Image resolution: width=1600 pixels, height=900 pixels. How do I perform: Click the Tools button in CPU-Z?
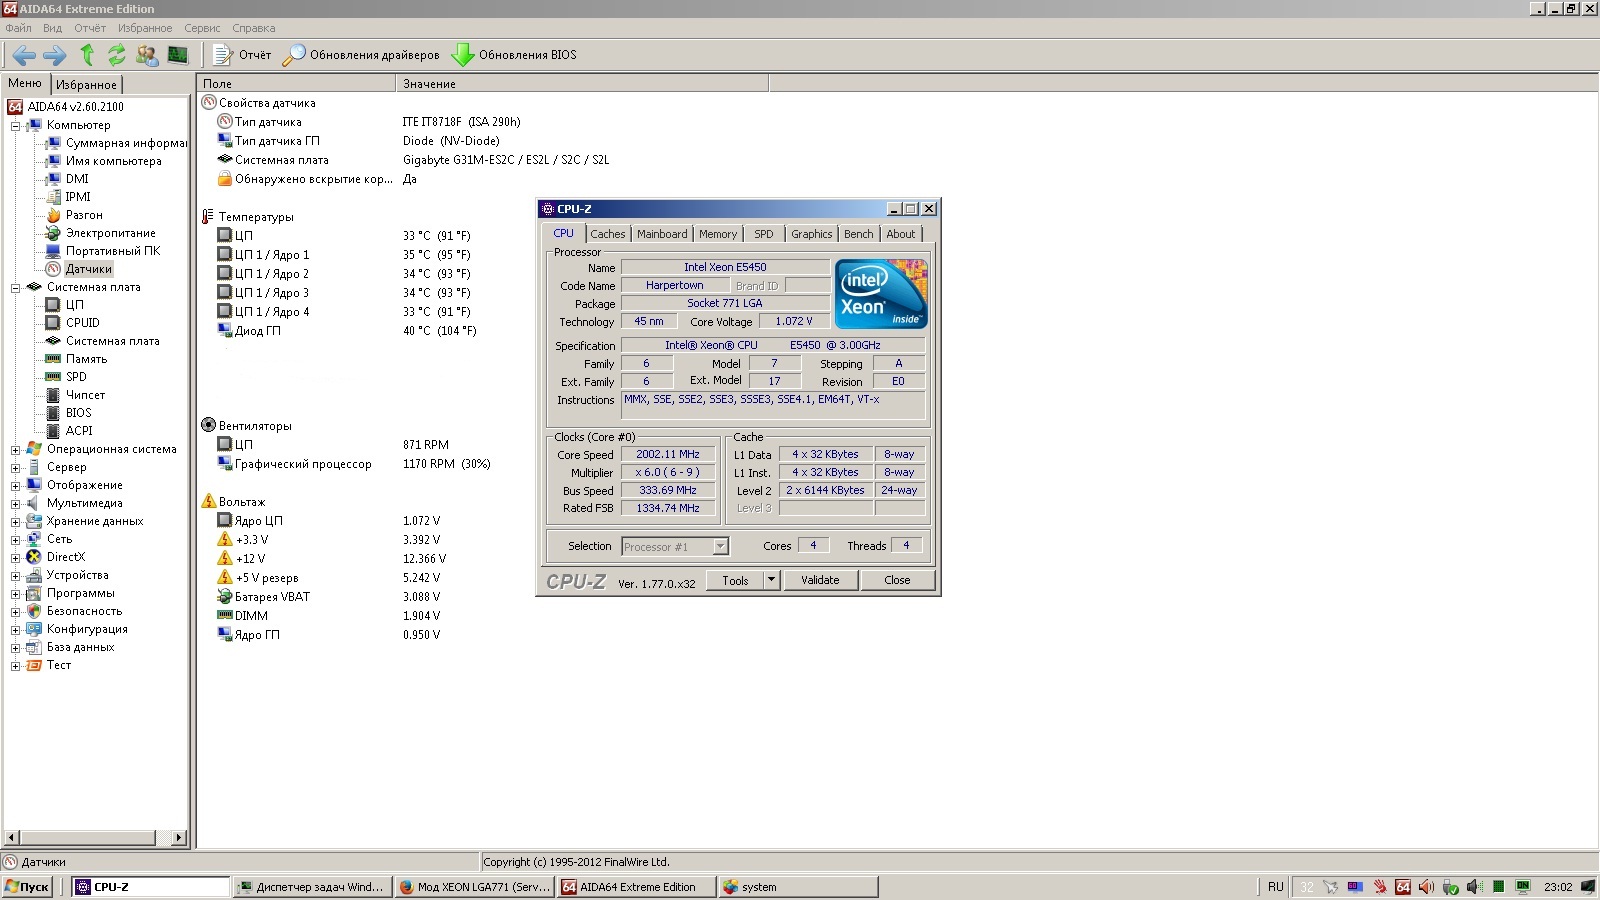pos(735,580)
